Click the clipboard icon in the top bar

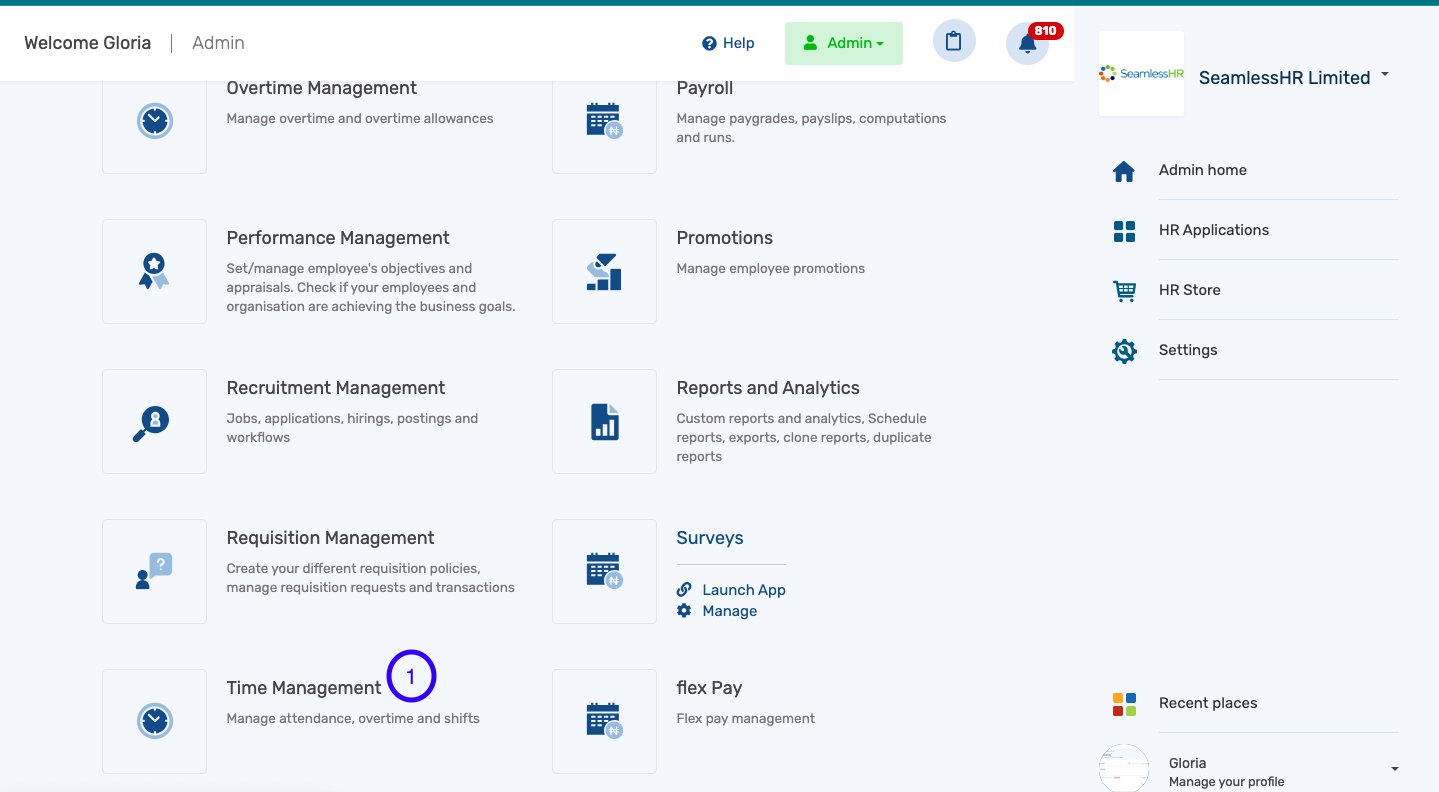953,41
